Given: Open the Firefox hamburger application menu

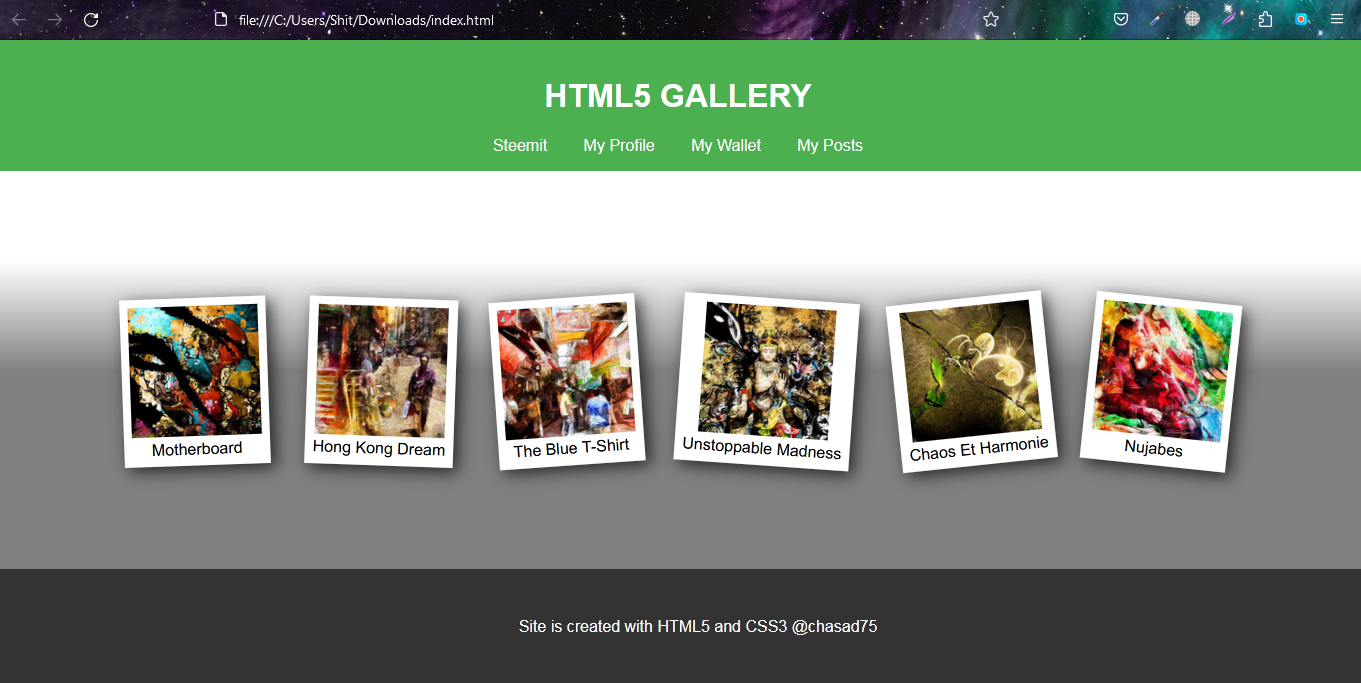Looking at the screenshot, I should (x=1337, y=19).
